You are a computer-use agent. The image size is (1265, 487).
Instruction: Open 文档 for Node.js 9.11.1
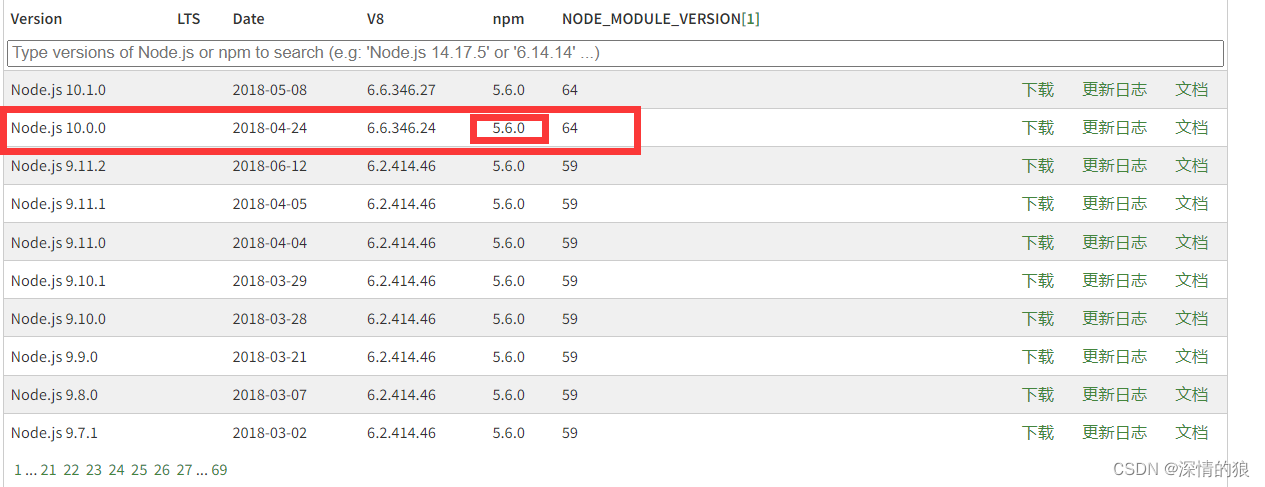pyautogui.click(x=1191, y=204)
